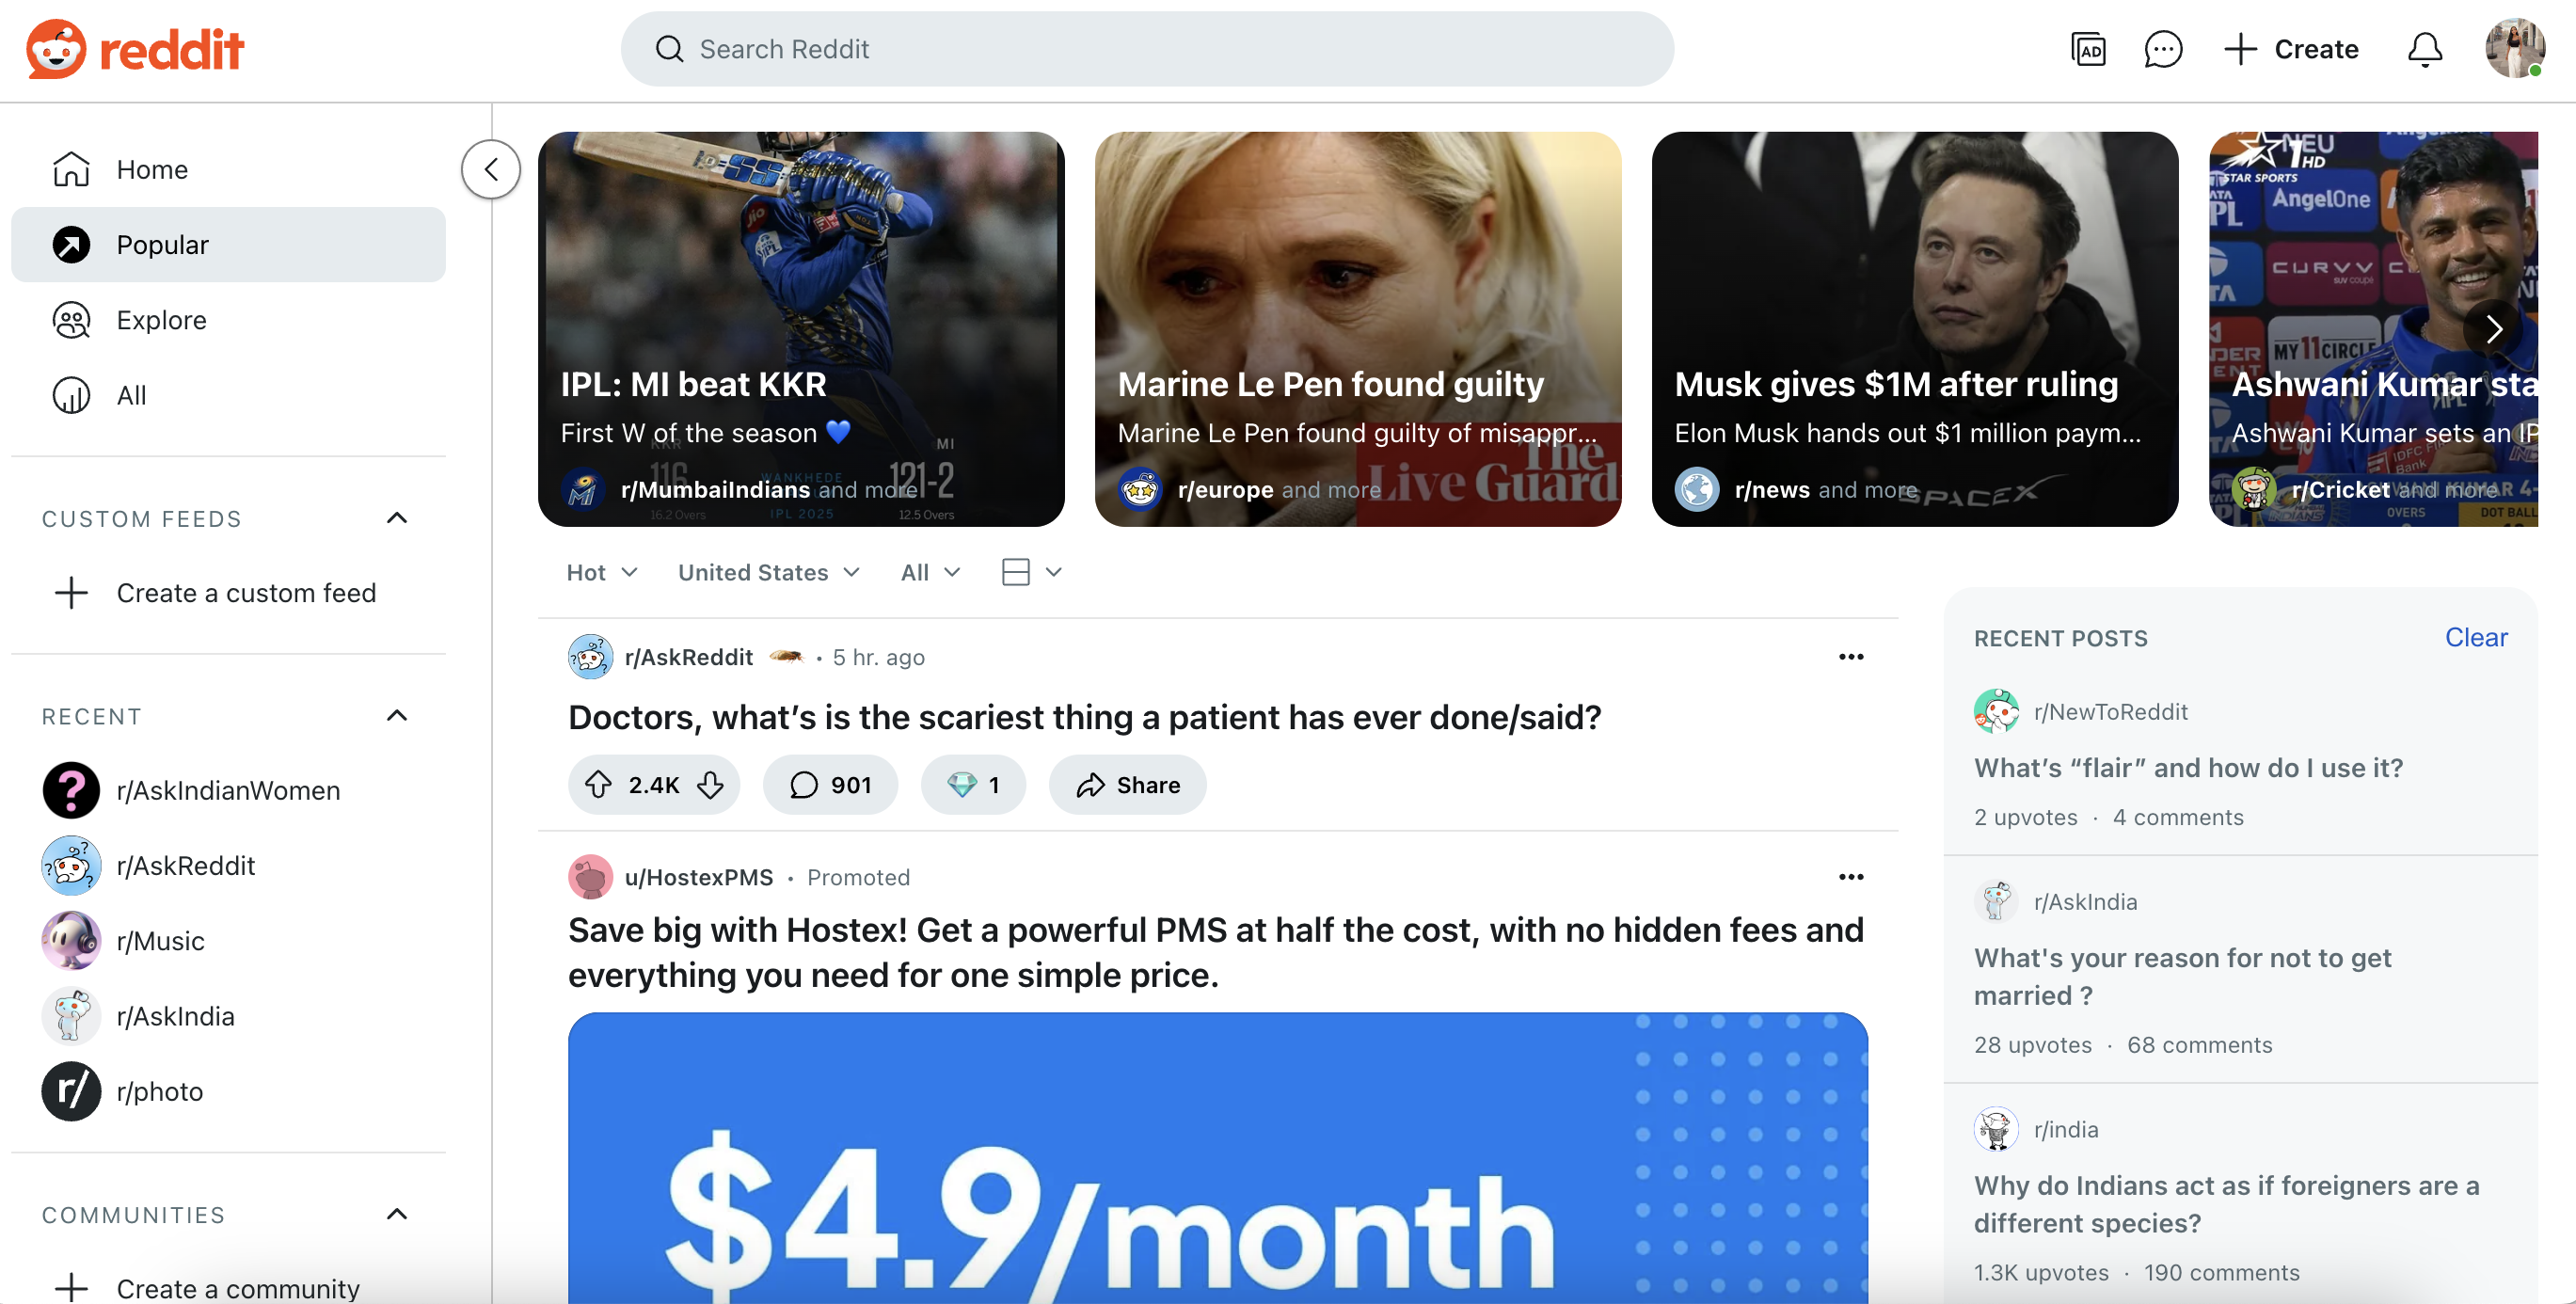Open the notifications bell
Image resolution: width=2576 pixels, height=1304 pixels.
click(2424, 49)
